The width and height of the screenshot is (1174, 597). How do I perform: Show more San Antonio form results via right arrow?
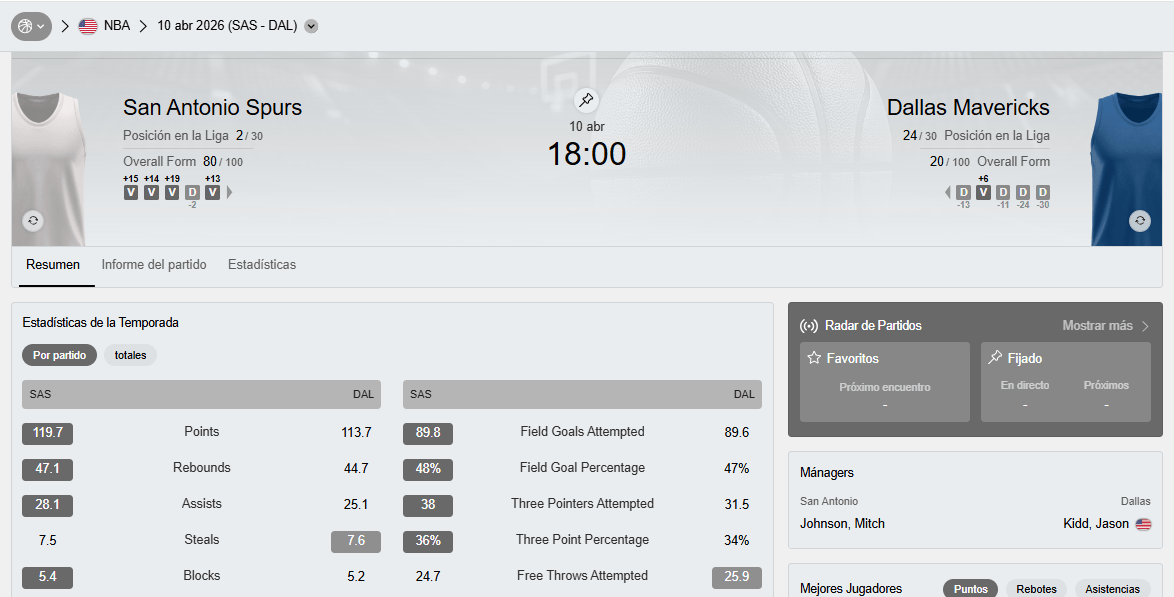pos(229,192)
